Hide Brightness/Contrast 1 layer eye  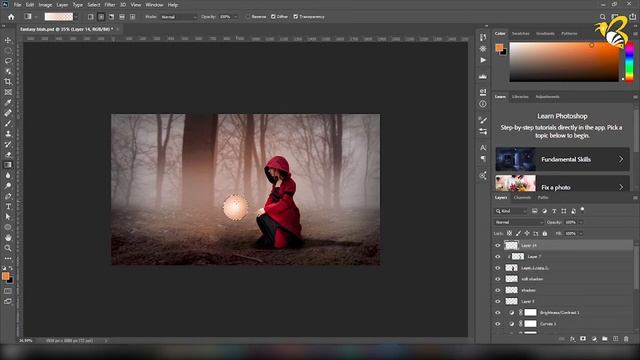(x=498, y=313)
